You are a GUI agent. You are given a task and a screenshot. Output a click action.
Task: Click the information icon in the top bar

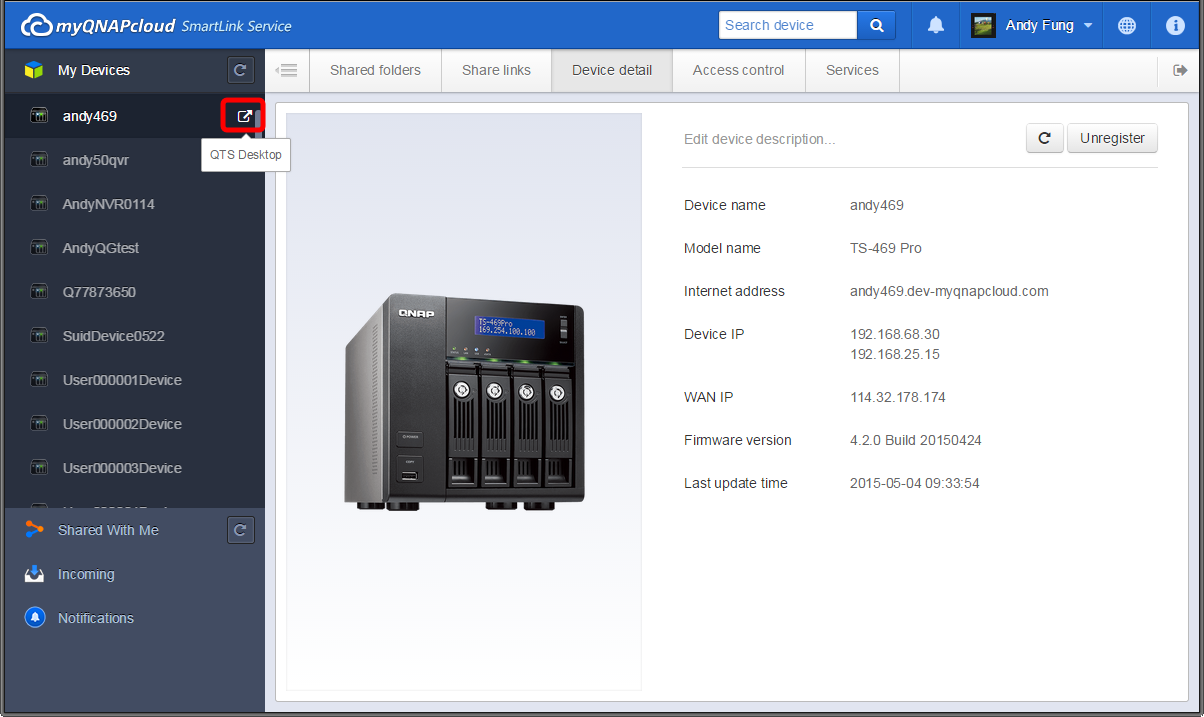tap(1175, 24)
